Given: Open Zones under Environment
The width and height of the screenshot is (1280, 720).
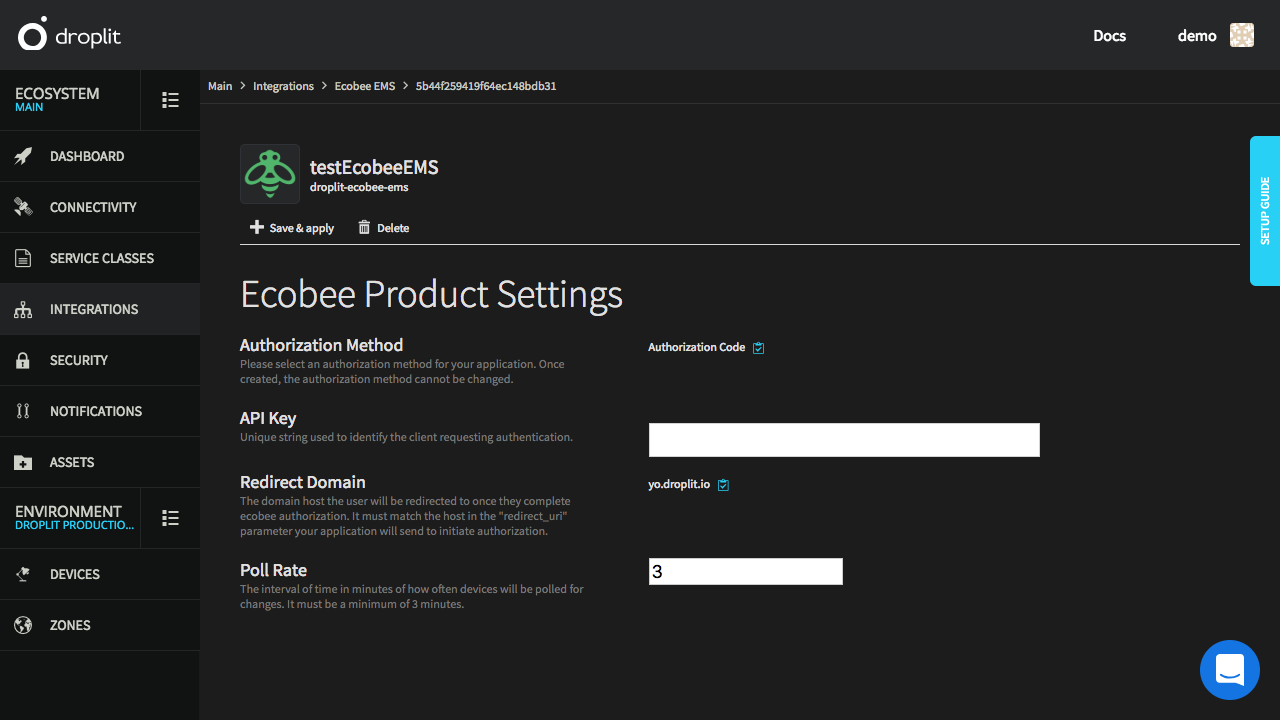Looking at the screenshot, I should point(100,625).
